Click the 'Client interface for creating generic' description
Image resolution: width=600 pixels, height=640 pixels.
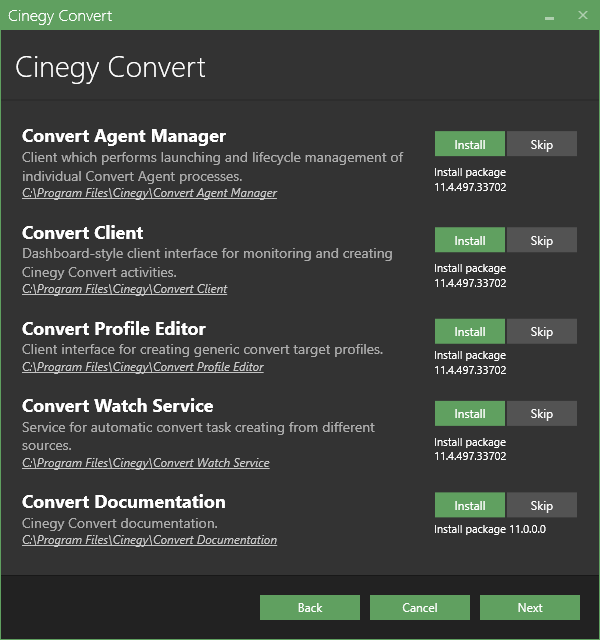(x=202, y=350)
